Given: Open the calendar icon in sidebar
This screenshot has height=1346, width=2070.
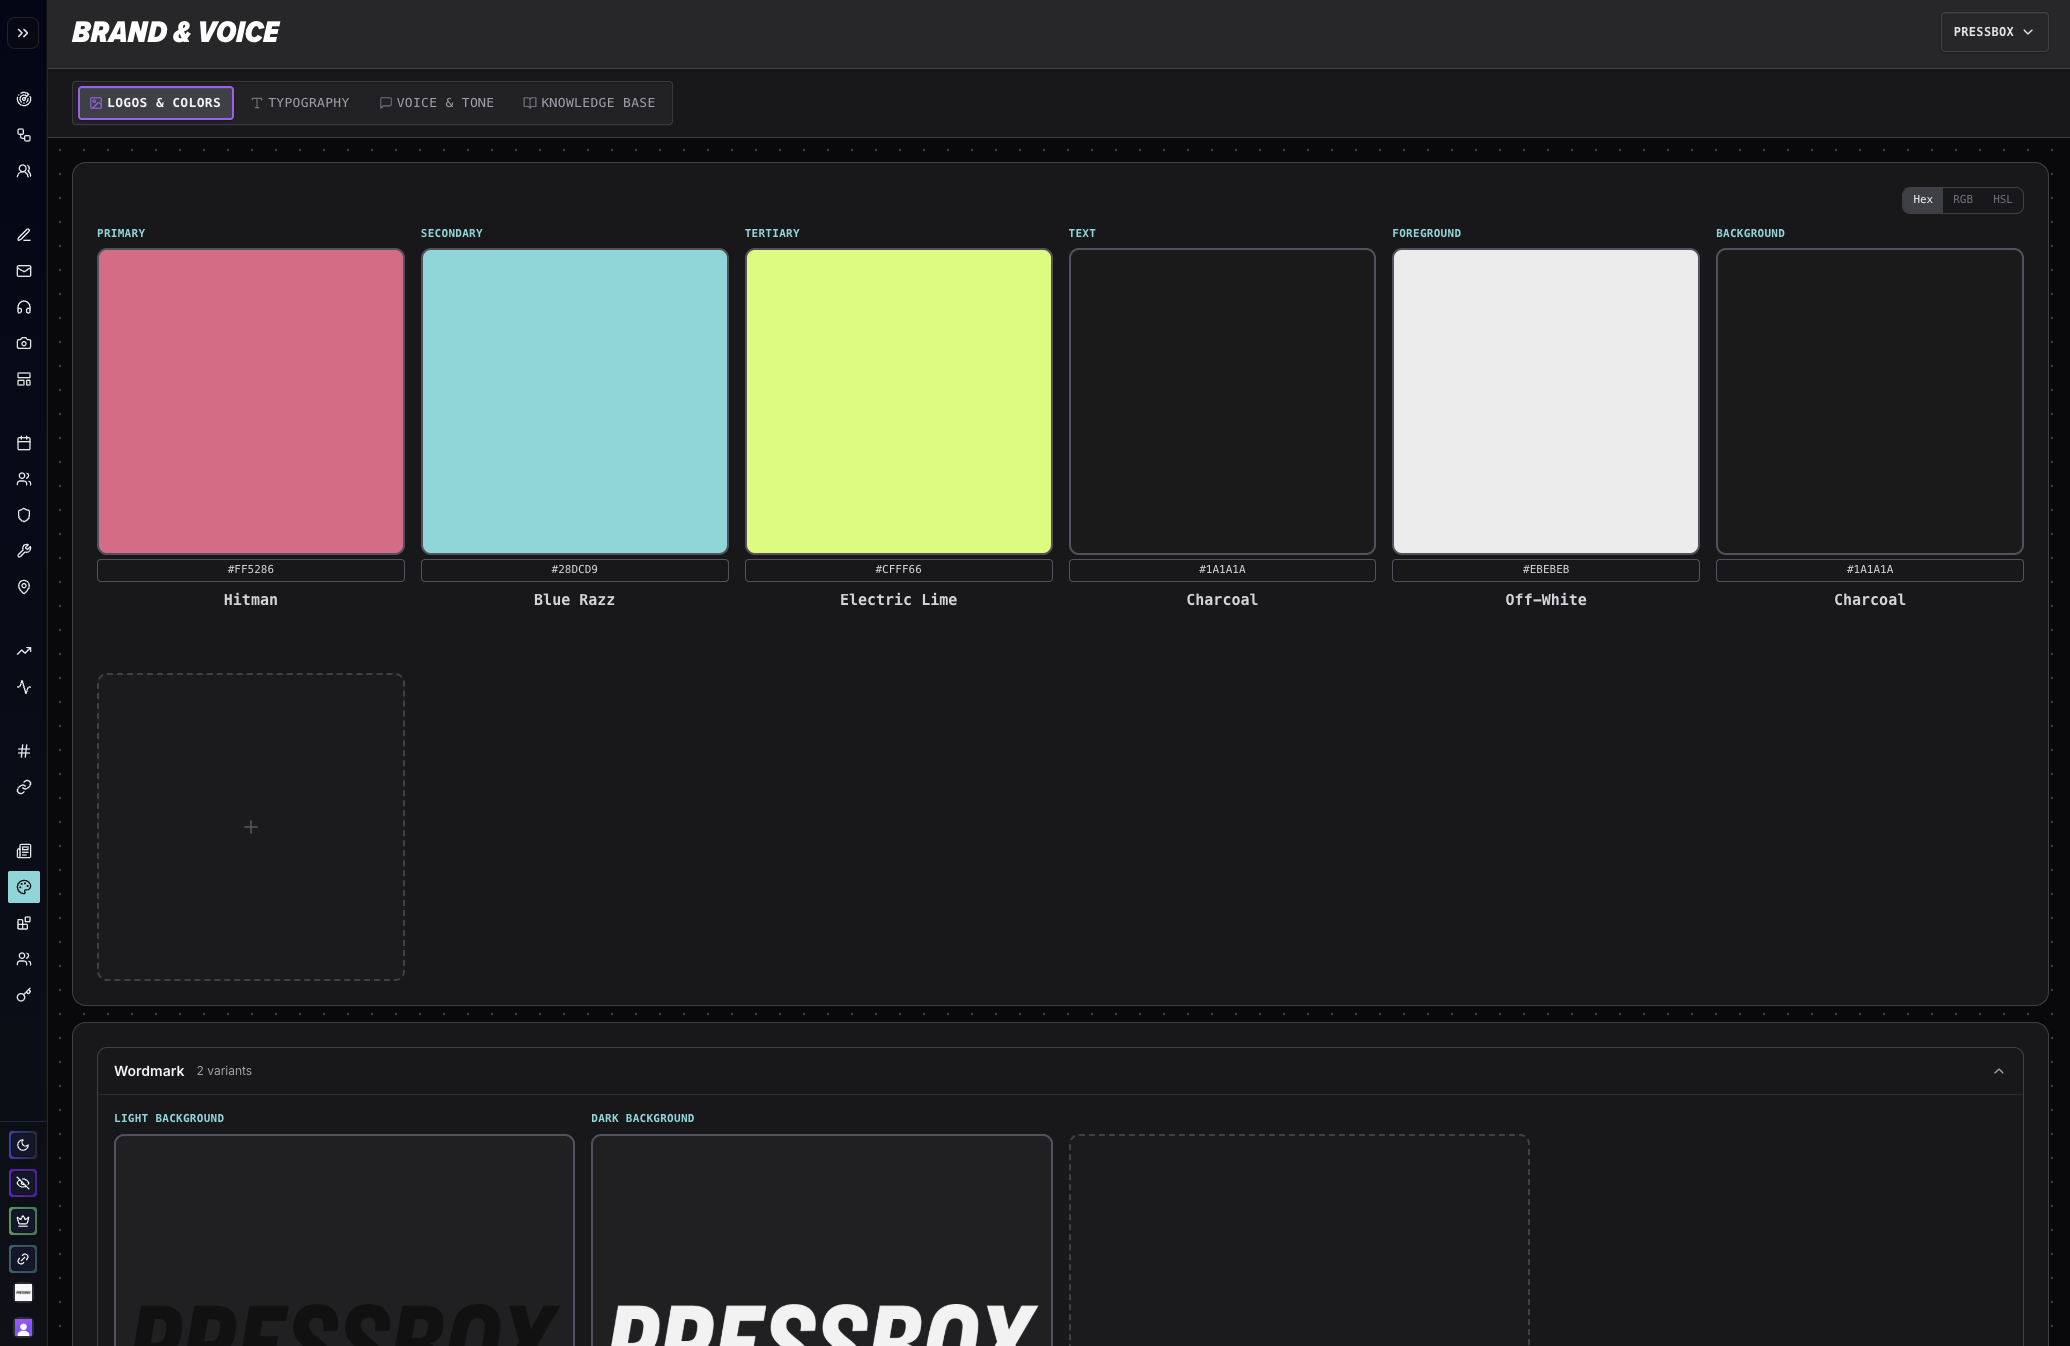Looking at the screenshot, I should pyautogui.click(x=24, y=443).
